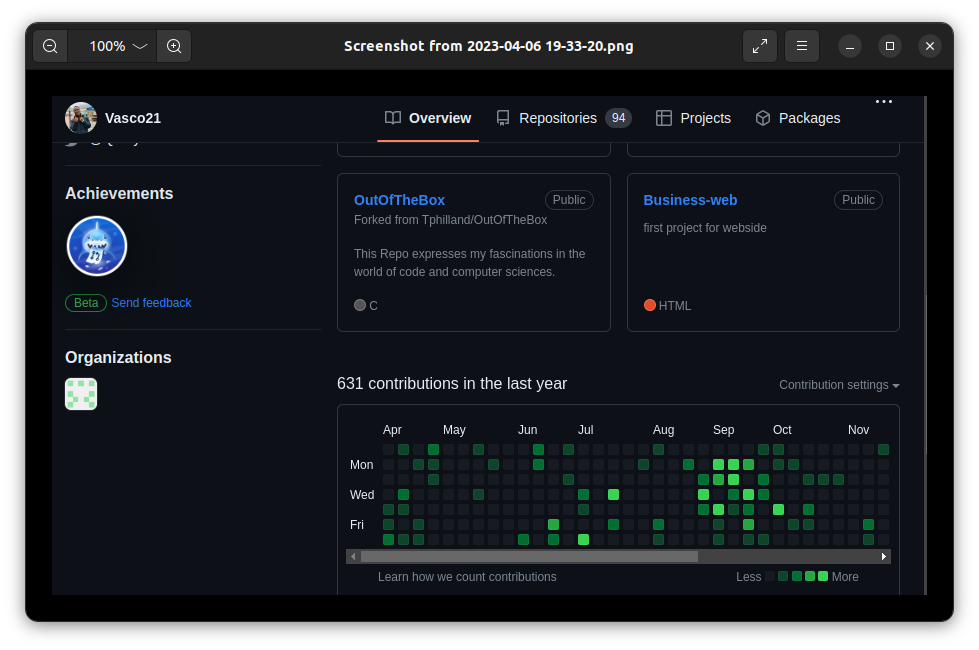This screenshot has width=979, height=650.
Task: Minimize the image viewer window
Action: point(850,46)
